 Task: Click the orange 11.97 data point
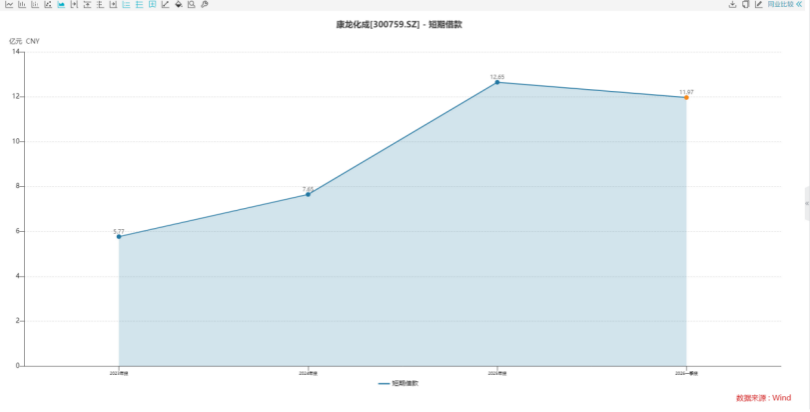[x=686, y=98]
